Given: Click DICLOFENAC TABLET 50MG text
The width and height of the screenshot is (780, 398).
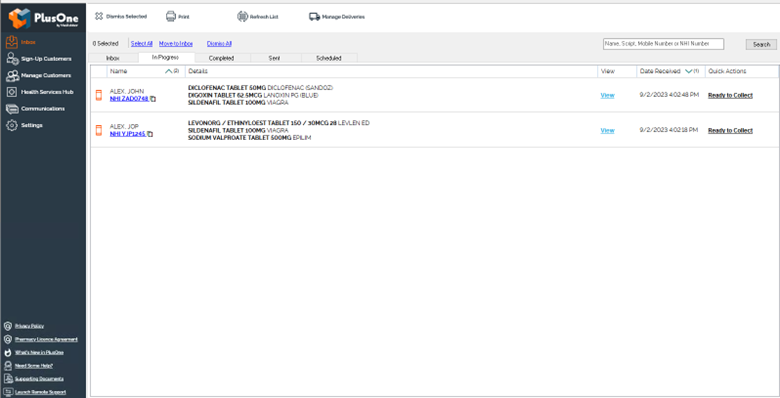Looking at the screenshot, I should pos(227,88).
